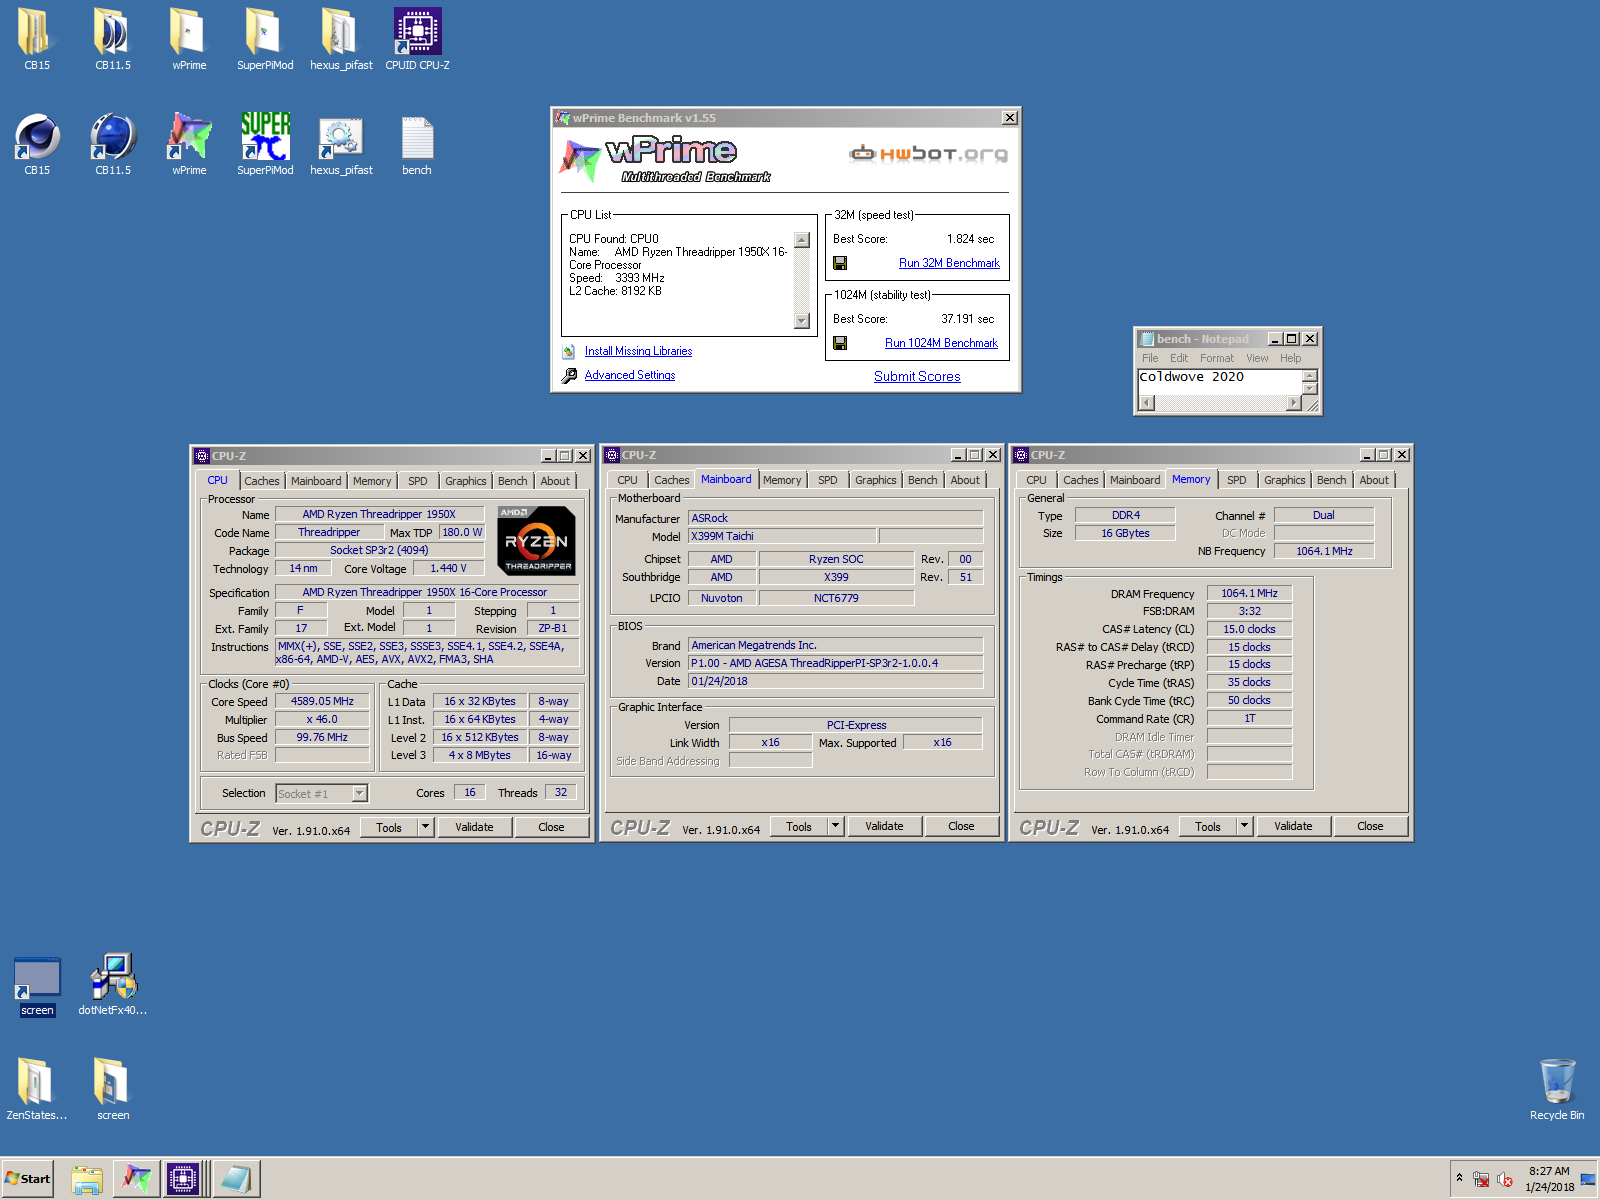The image size is (1600, 1200).
Task: Select the screen shortcut icon on desktop
Action: pyautogui.click(x=37, y=985)
